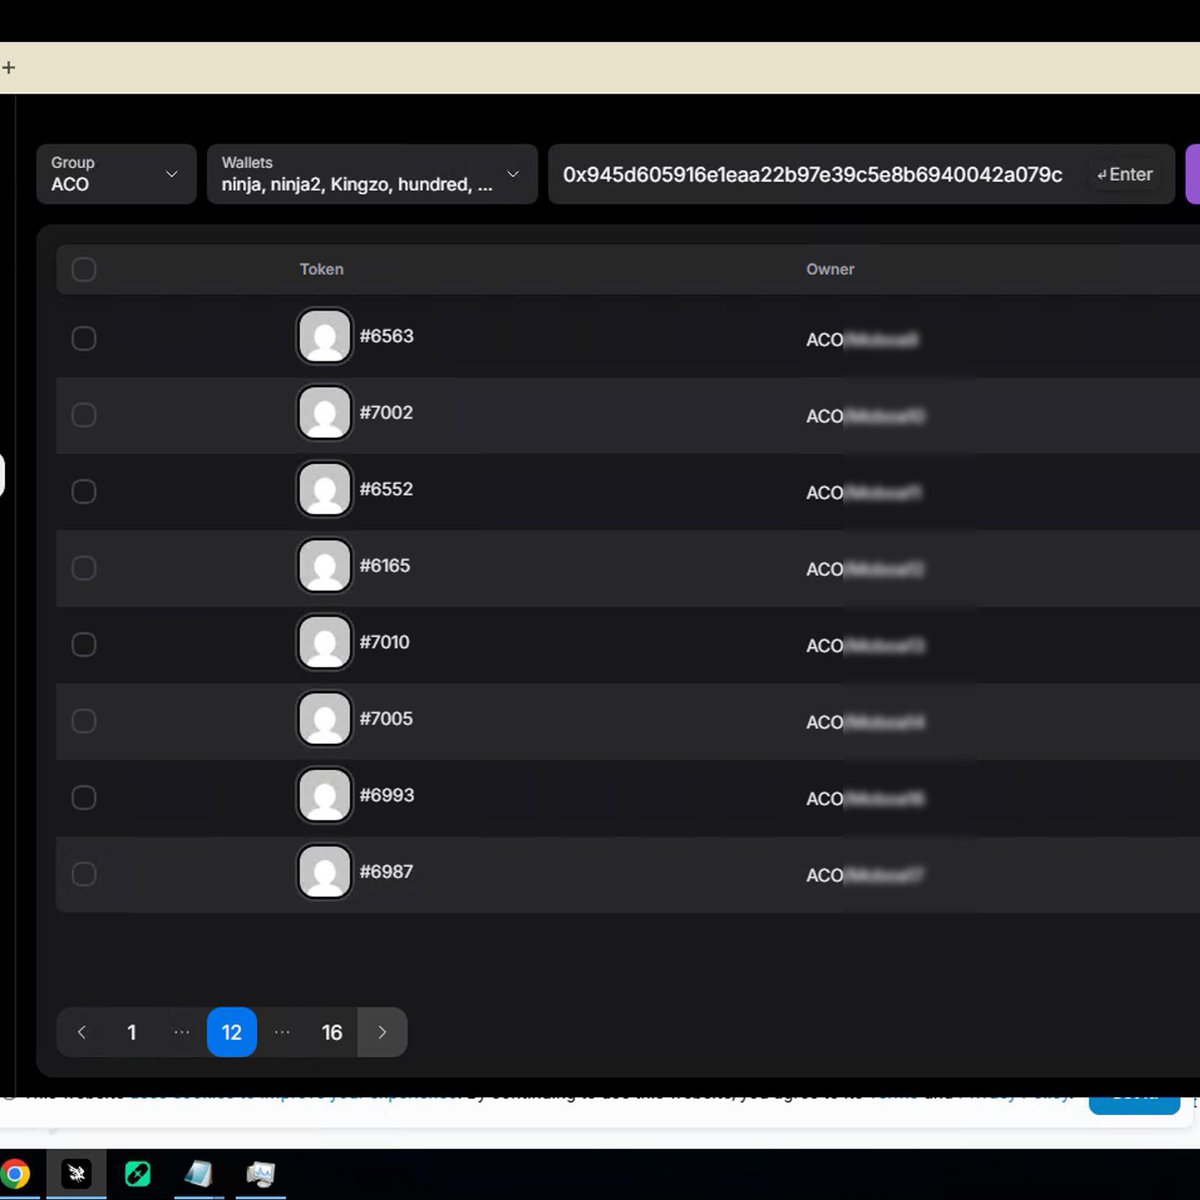Click the avatar thumbnail for token #7002
The height and width of the screenshot is (1200, 1200).
click(324, 413)
